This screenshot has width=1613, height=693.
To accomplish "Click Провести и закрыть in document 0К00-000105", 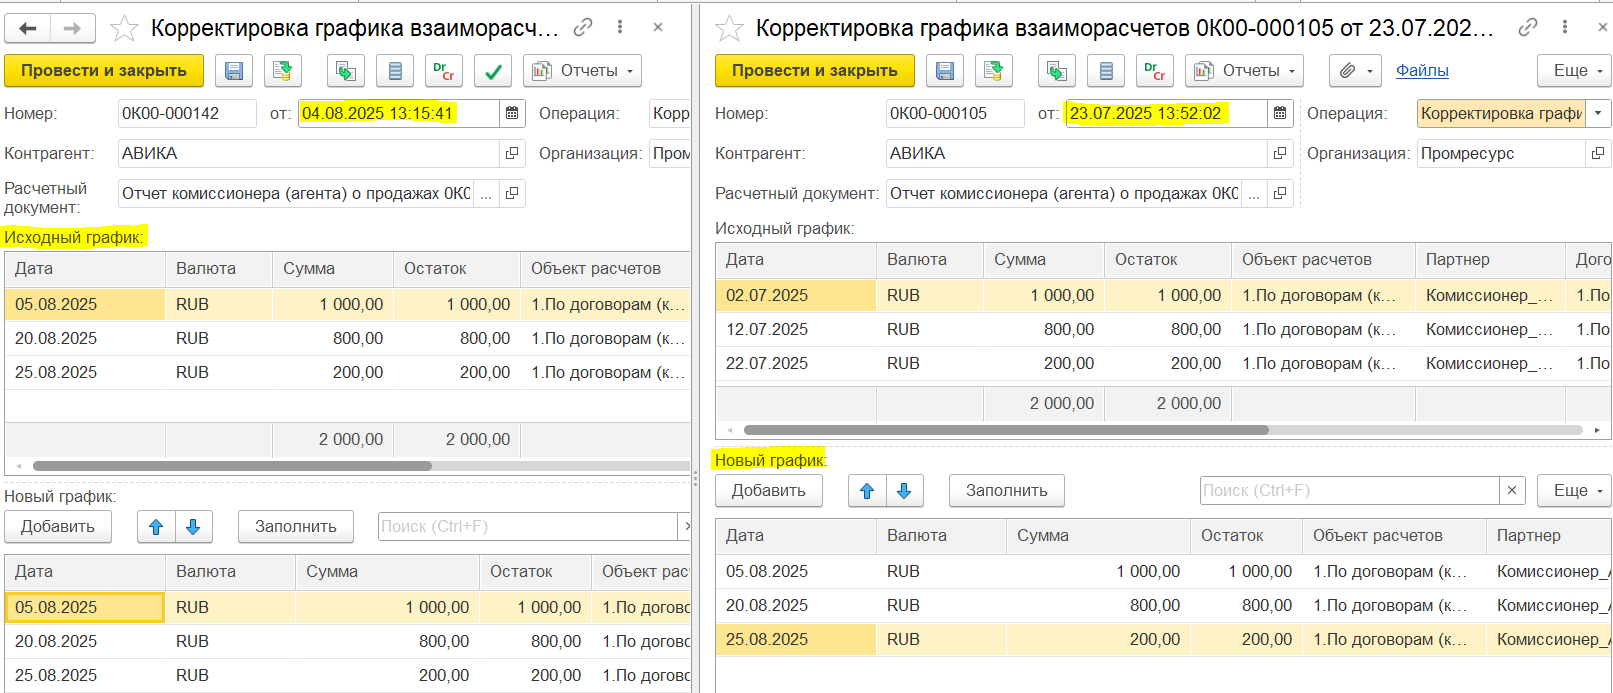I will [814, 71].
